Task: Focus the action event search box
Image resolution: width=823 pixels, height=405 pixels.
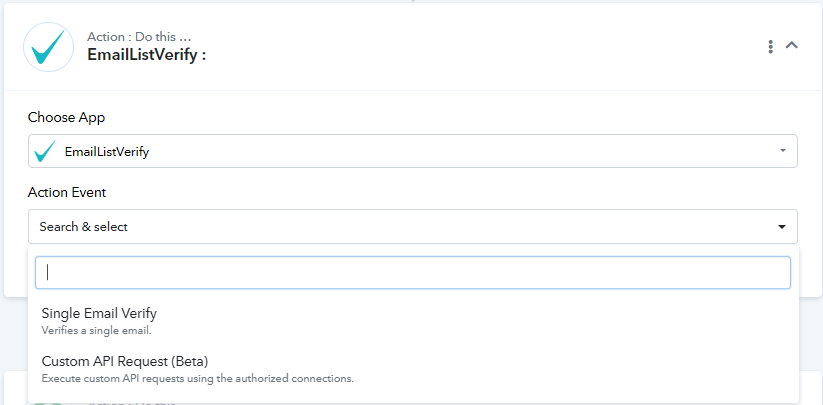Action: [413, 272]
